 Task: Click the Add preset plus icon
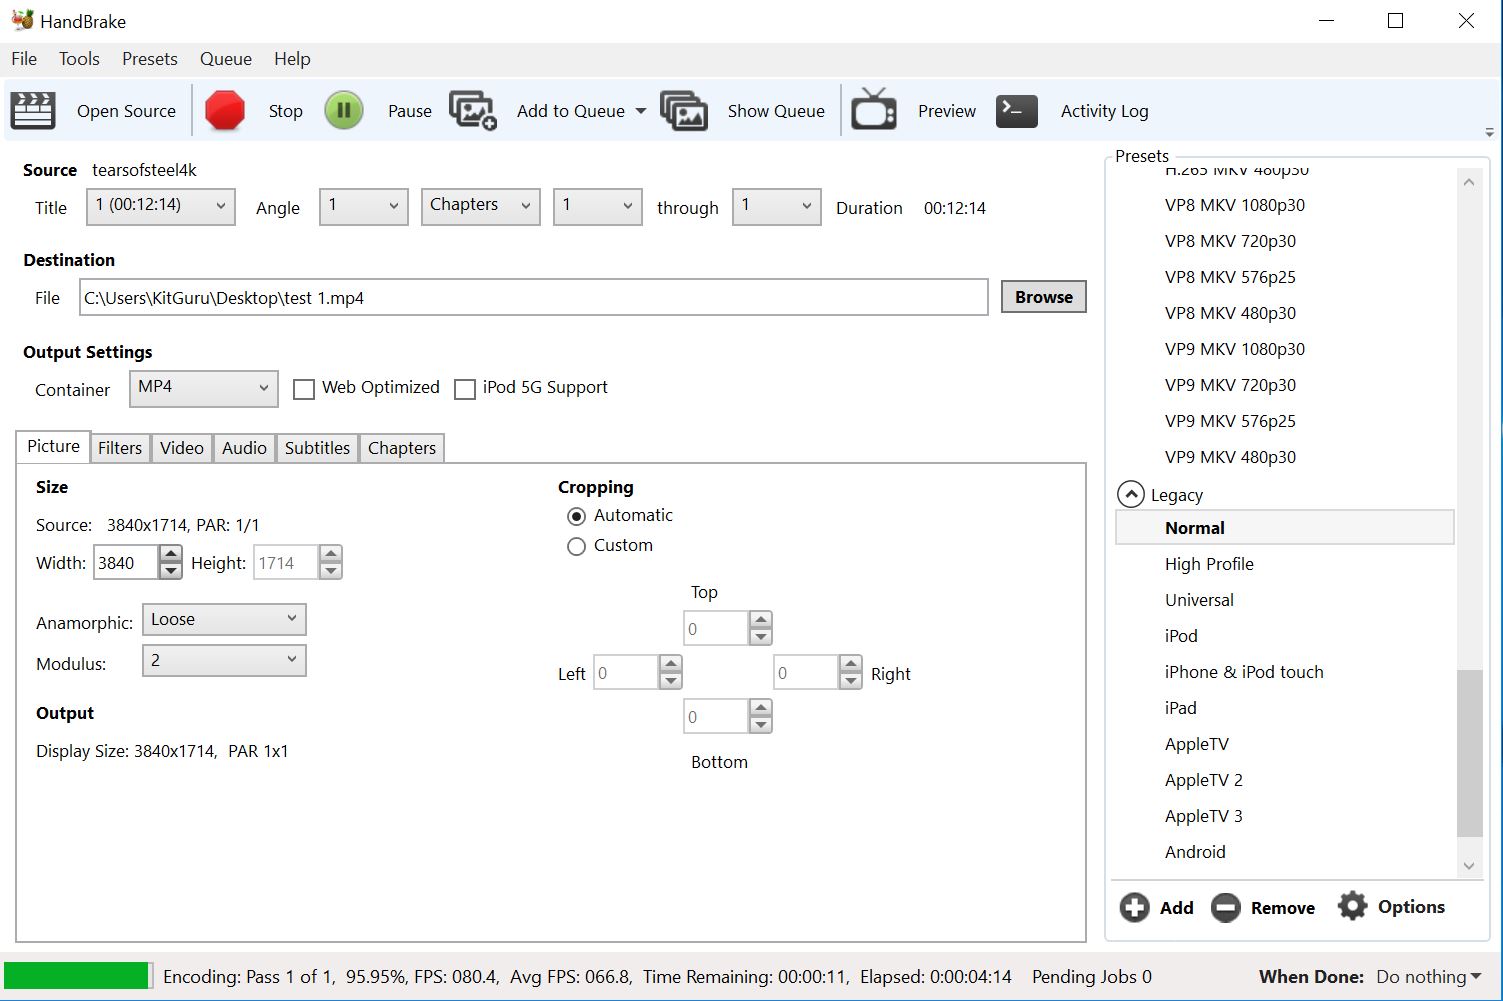coord(1134,907)
